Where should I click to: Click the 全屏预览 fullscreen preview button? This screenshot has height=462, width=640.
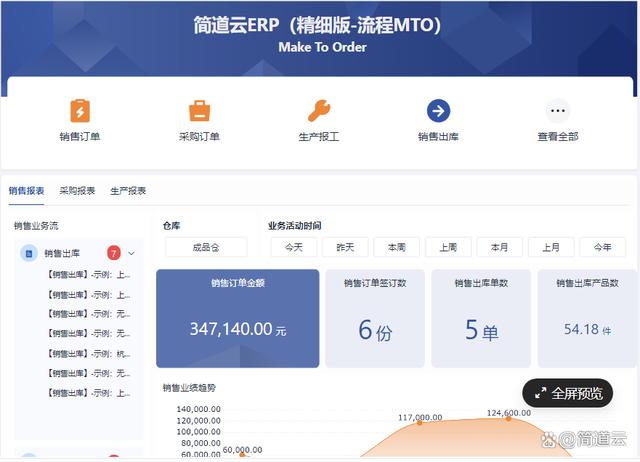(568, 393)
